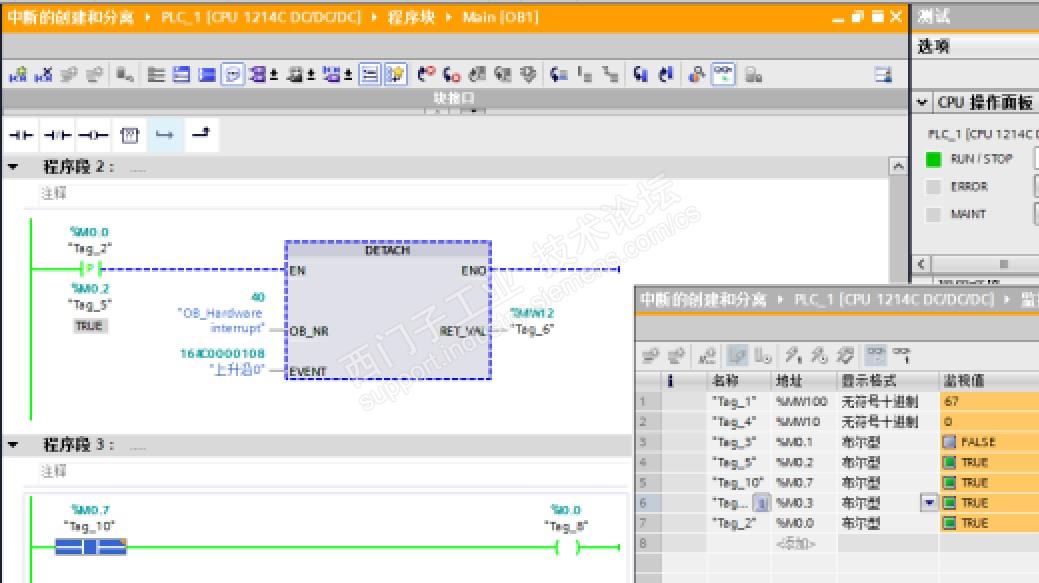This screenshot has width=1039, height=583.
Task: Click the EVENT input value 16#C0000108
Action: click(x=223, y=354)
